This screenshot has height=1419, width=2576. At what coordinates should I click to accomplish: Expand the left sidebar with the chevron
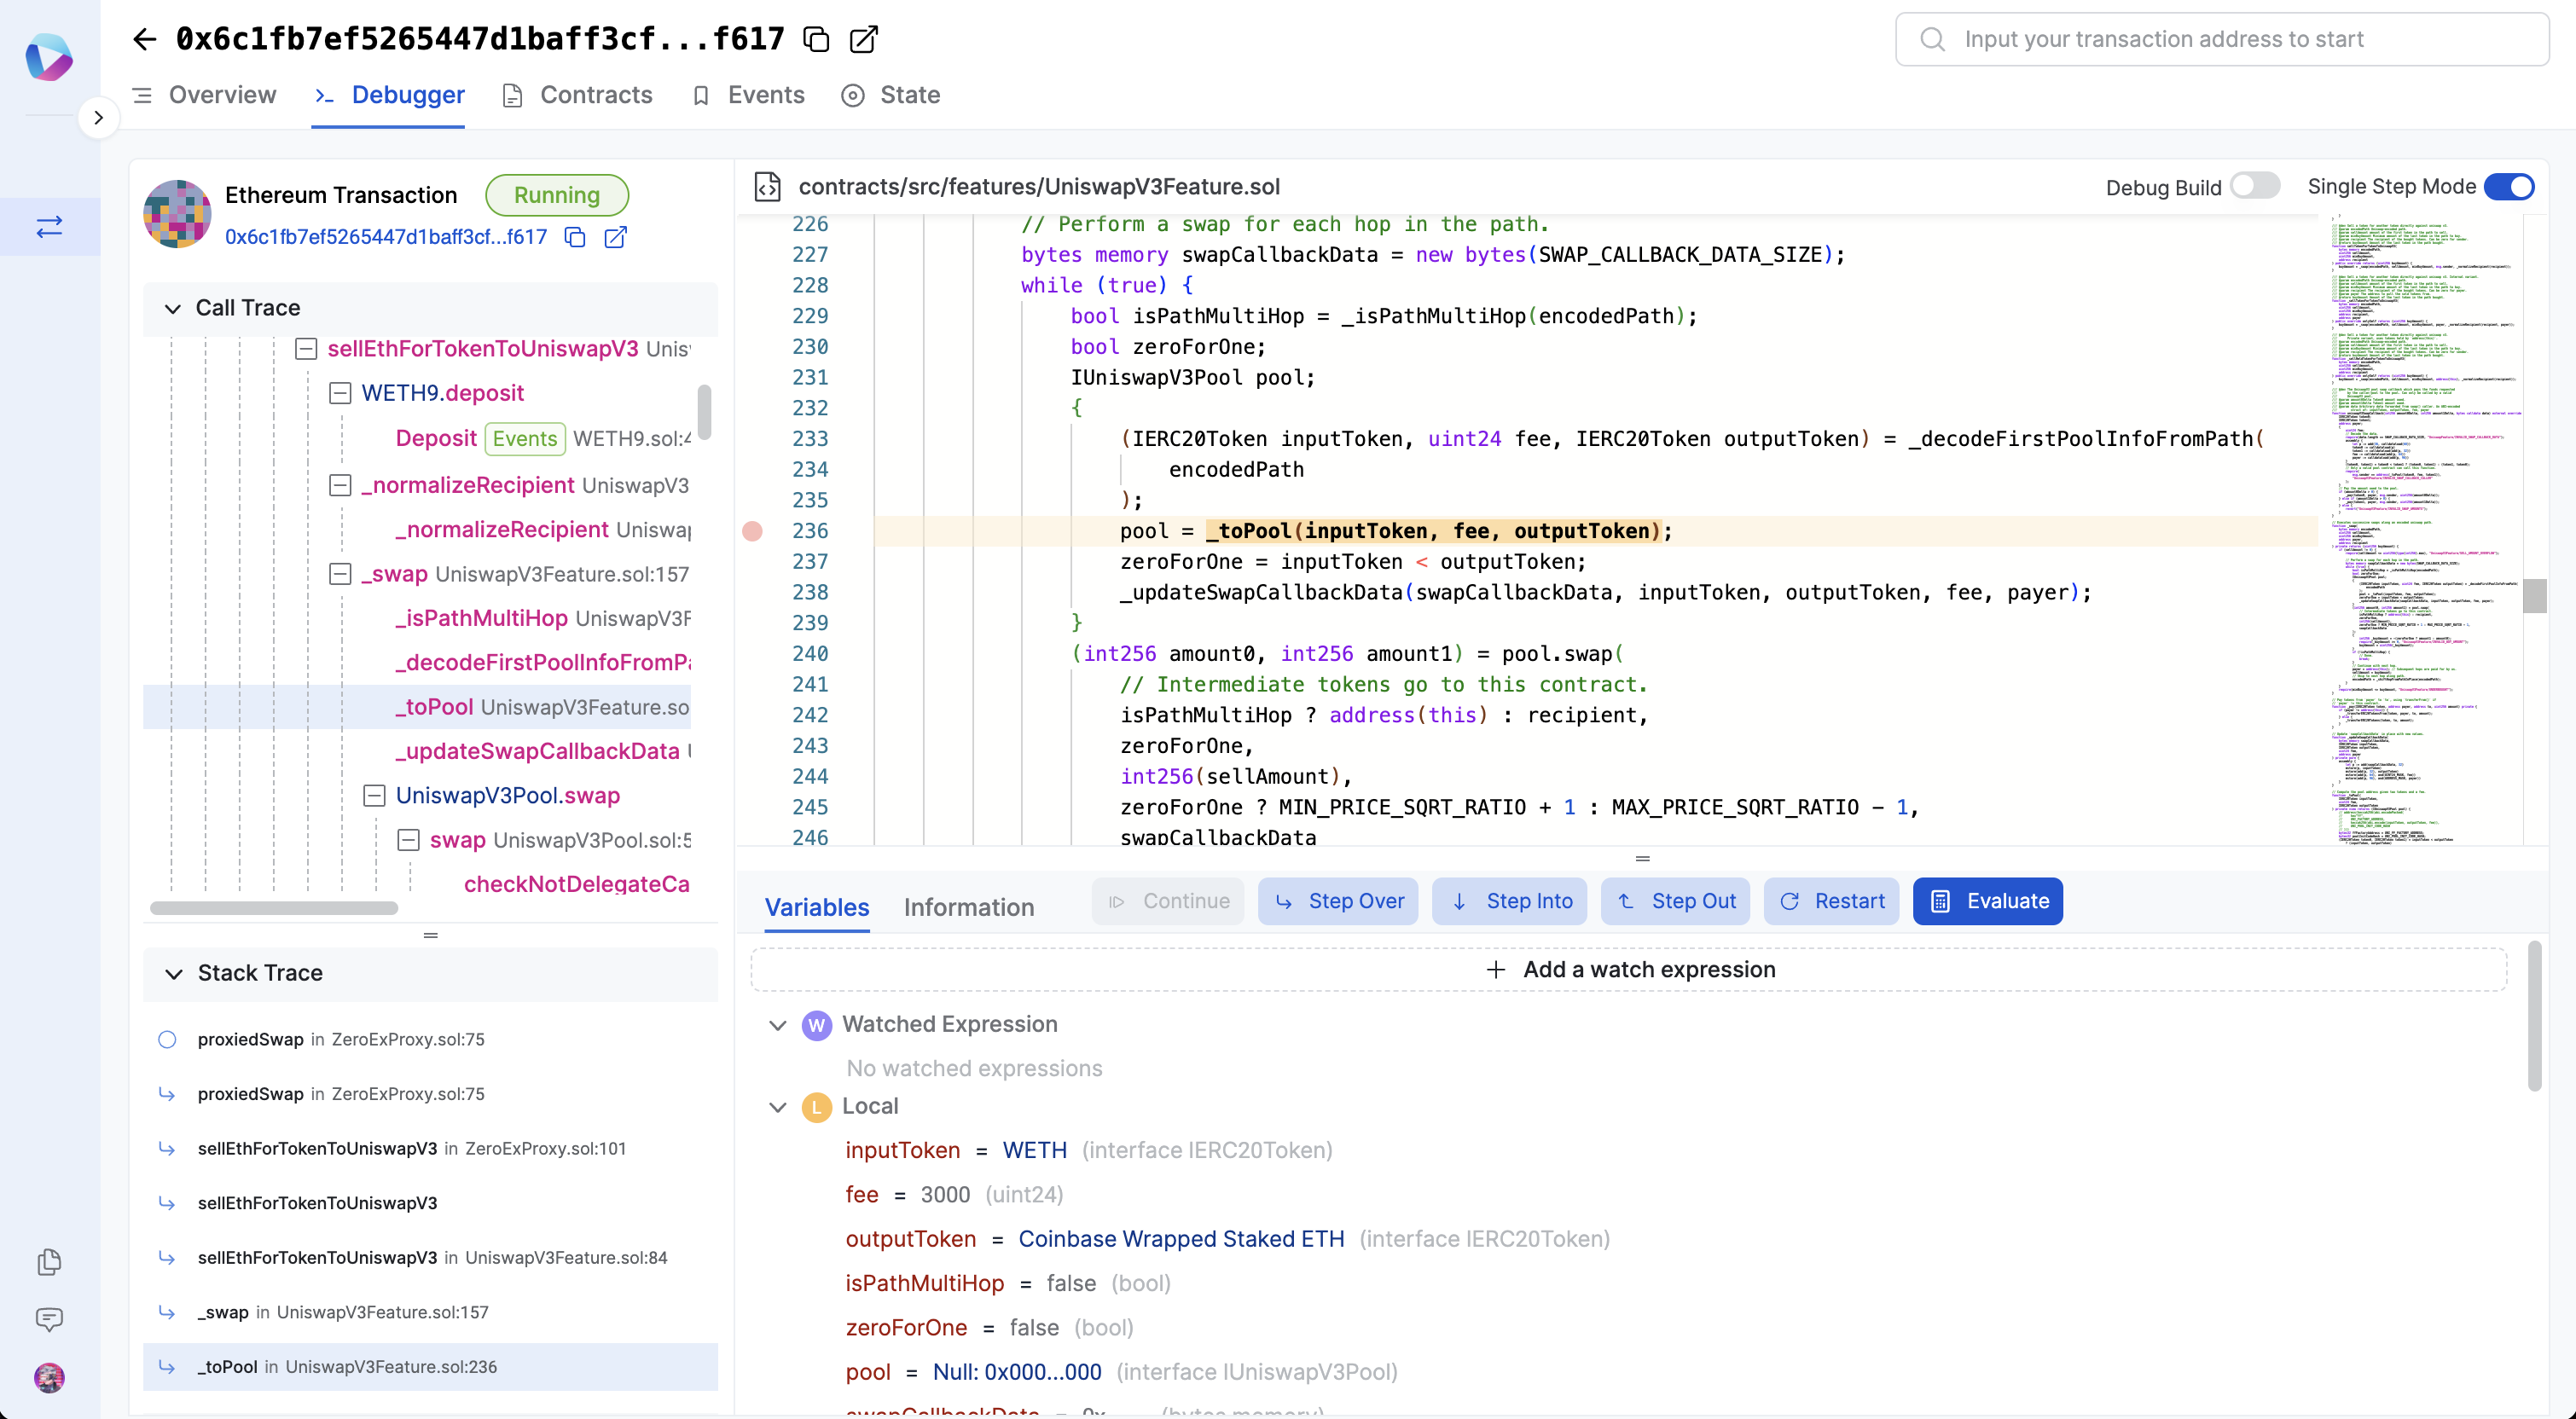(98, 117)
